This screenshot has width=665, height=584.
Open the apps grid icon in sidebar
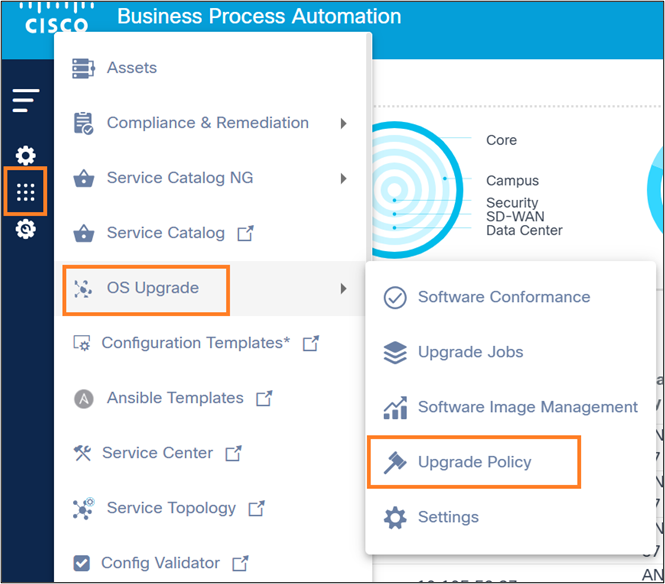(x=26, y=193)
